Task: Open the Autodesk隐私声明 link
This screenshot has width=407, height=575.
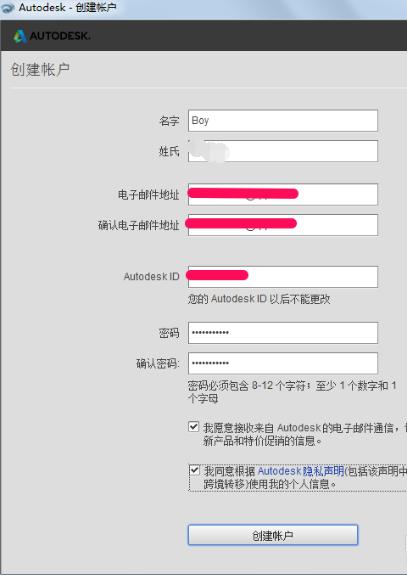Action: point(301,471)
